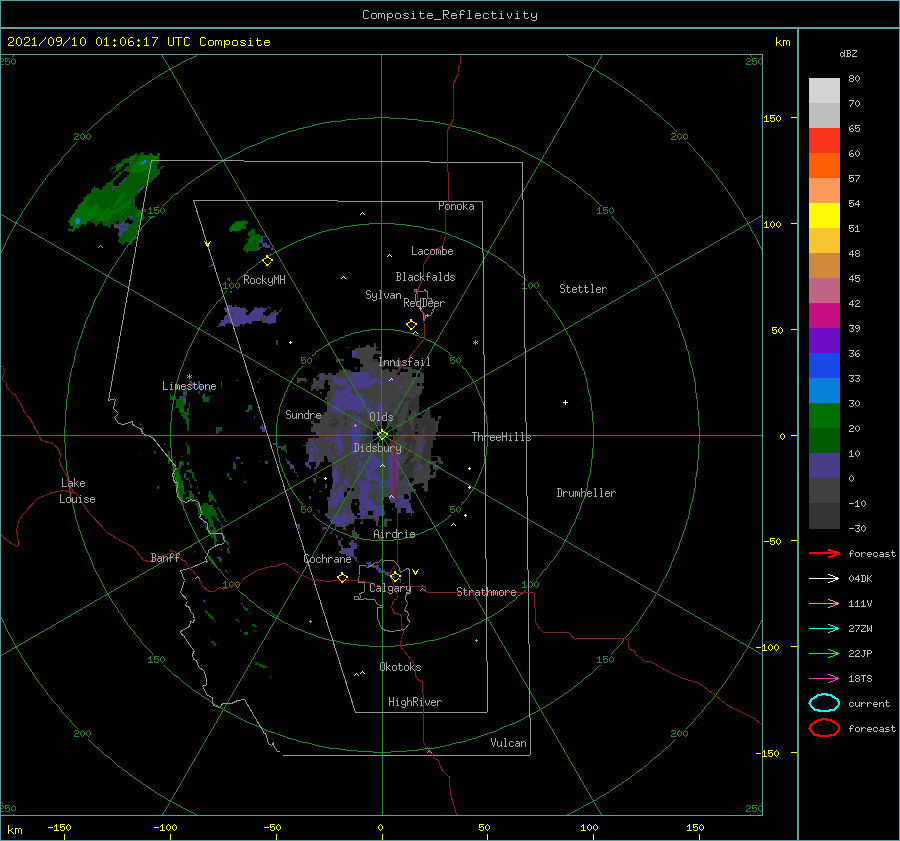The image size is (900, 841).
Task: Click the red forecast ellipse icon
Action: 824,728
